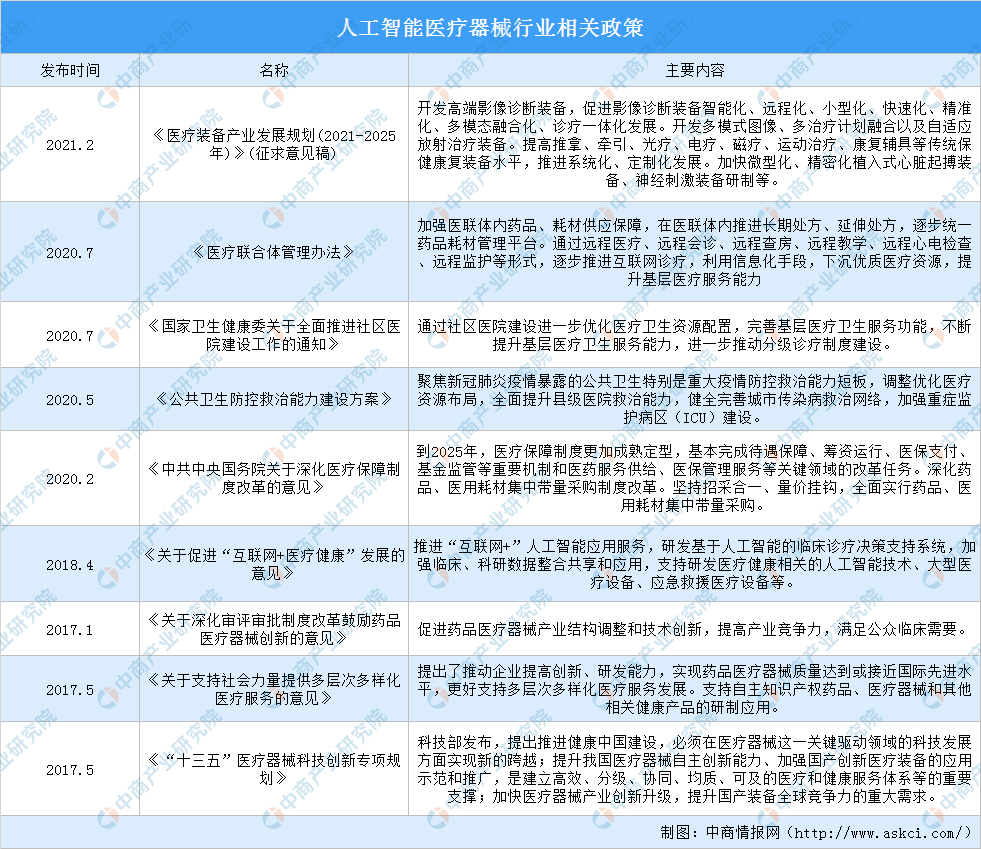Select date "2020.7" in the 医疗联合体管理办法 row

coord(70,253)
